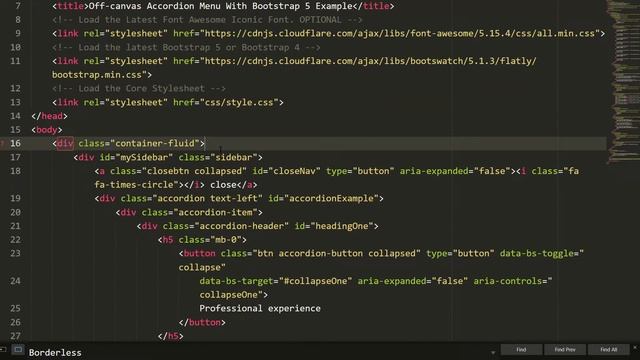The width and height of the screenshot is (640, 360).
Task: Click 'fa-times-circle' on the wrapped line
Action: [134, 184]
